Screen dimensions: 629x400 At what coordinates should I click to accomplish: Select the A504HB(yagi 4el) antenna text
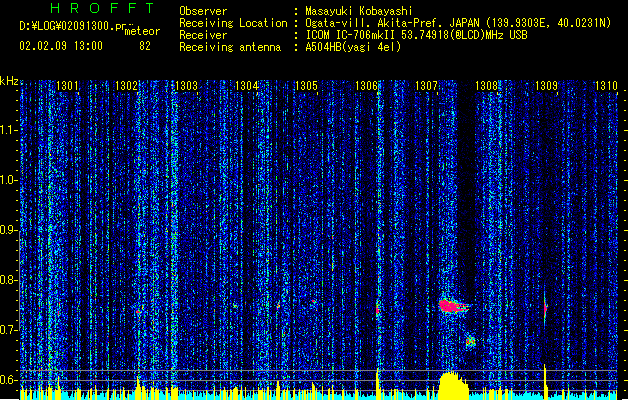click(353, 47)
